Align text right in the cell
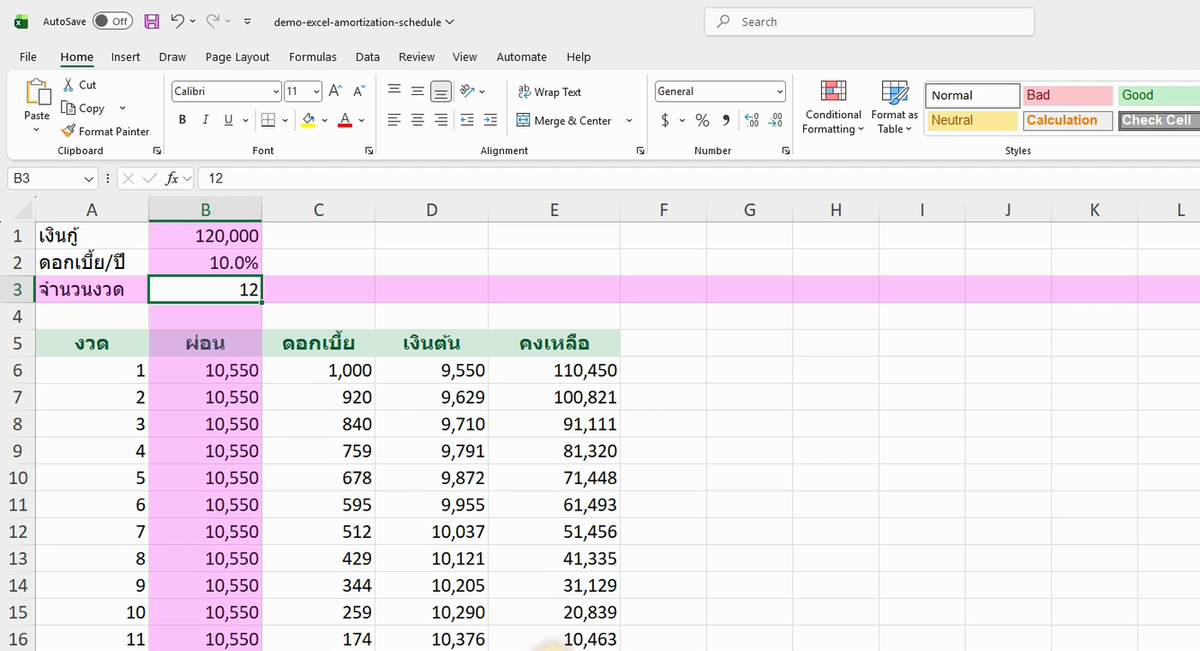The image size is (1200, 651). [x=441, y=120]
